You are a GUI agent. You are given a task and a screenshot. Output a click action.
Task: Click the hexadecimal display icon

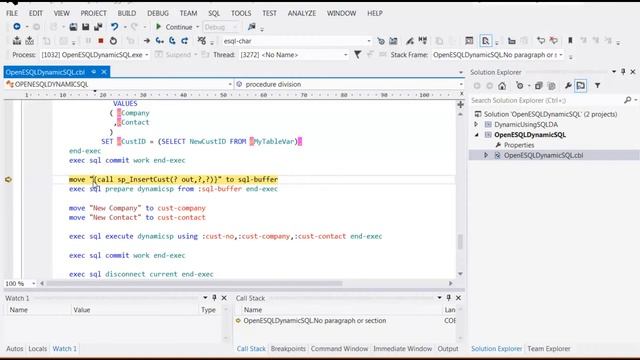point(202,41)
